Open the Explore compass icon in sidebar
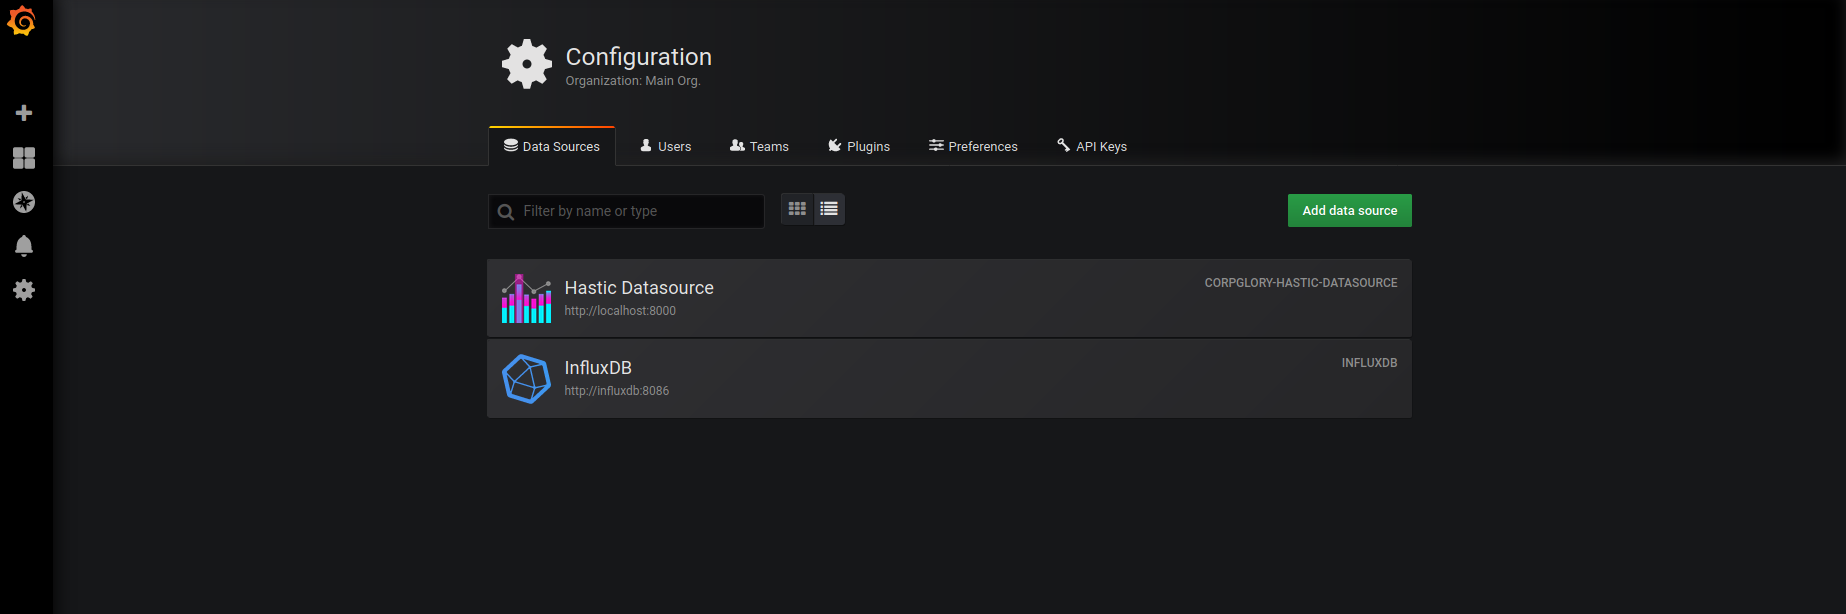 point(24,202)
